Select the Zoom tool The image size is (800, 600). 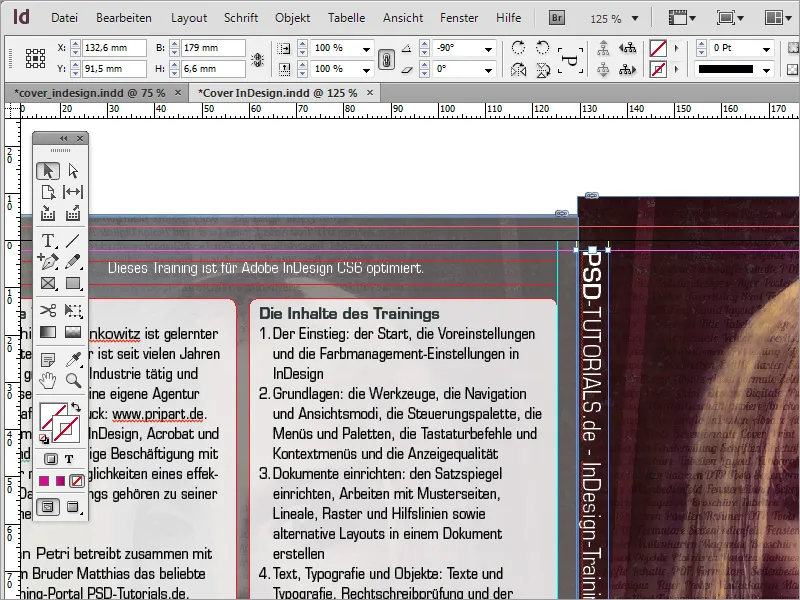[73, 380]
